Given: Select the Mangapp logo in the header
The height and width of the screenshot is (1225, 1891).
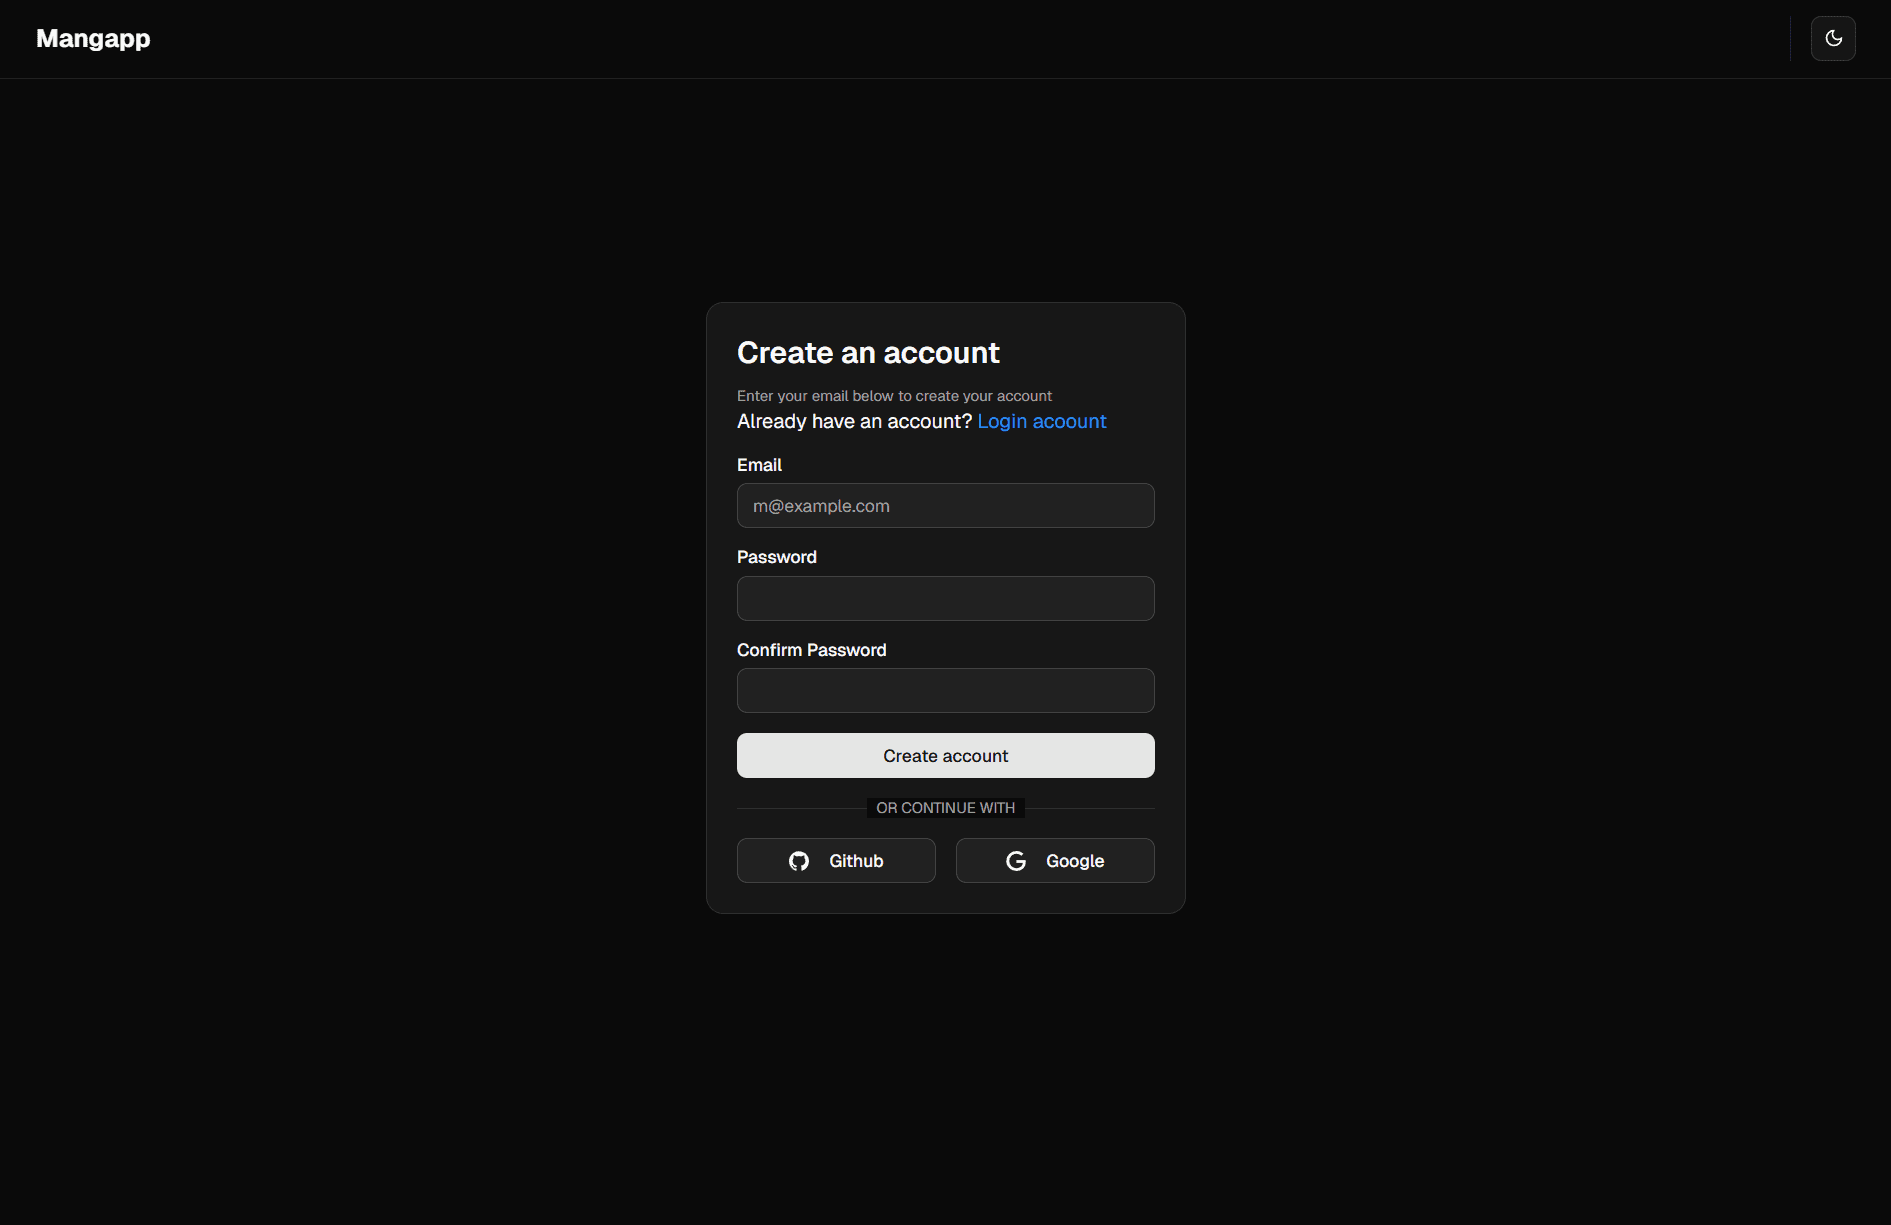Looking at the screenshot, I should pyautogui.click(x=92, y=38).
